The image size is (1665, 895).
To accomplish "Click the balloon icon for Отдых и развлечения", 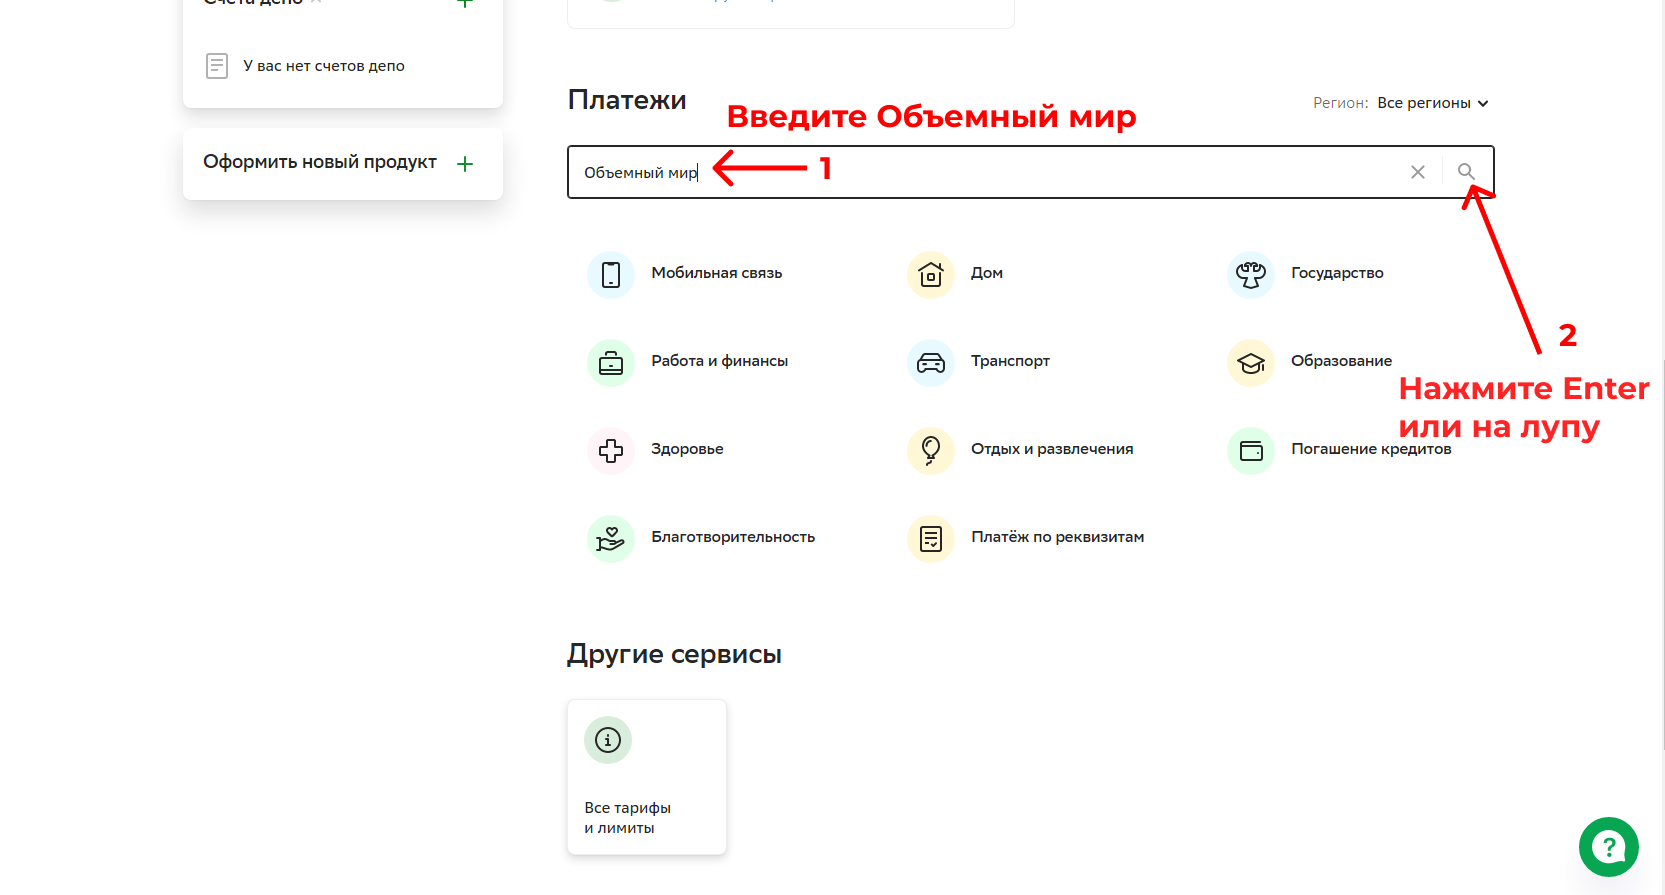I will point(931,450).
